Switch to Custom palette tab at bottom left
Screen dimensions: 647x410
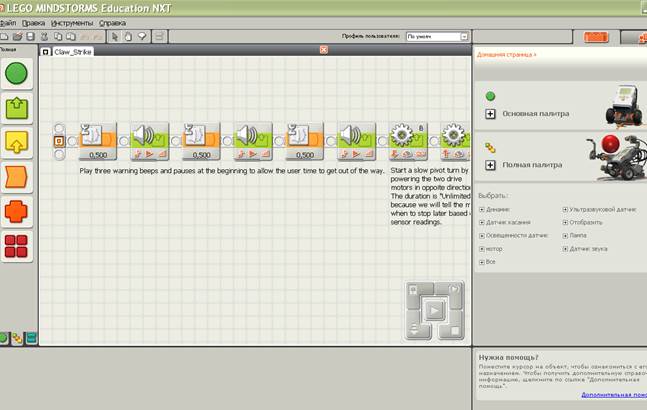pos(31,339)
